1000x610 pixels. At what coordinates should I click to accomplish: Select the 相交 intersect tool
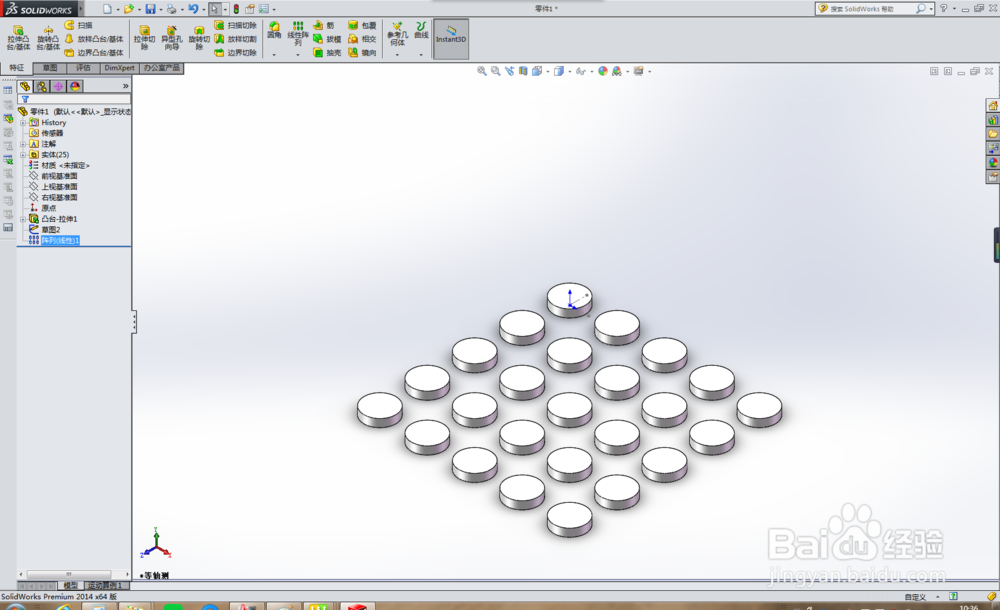tap(362, 39)
